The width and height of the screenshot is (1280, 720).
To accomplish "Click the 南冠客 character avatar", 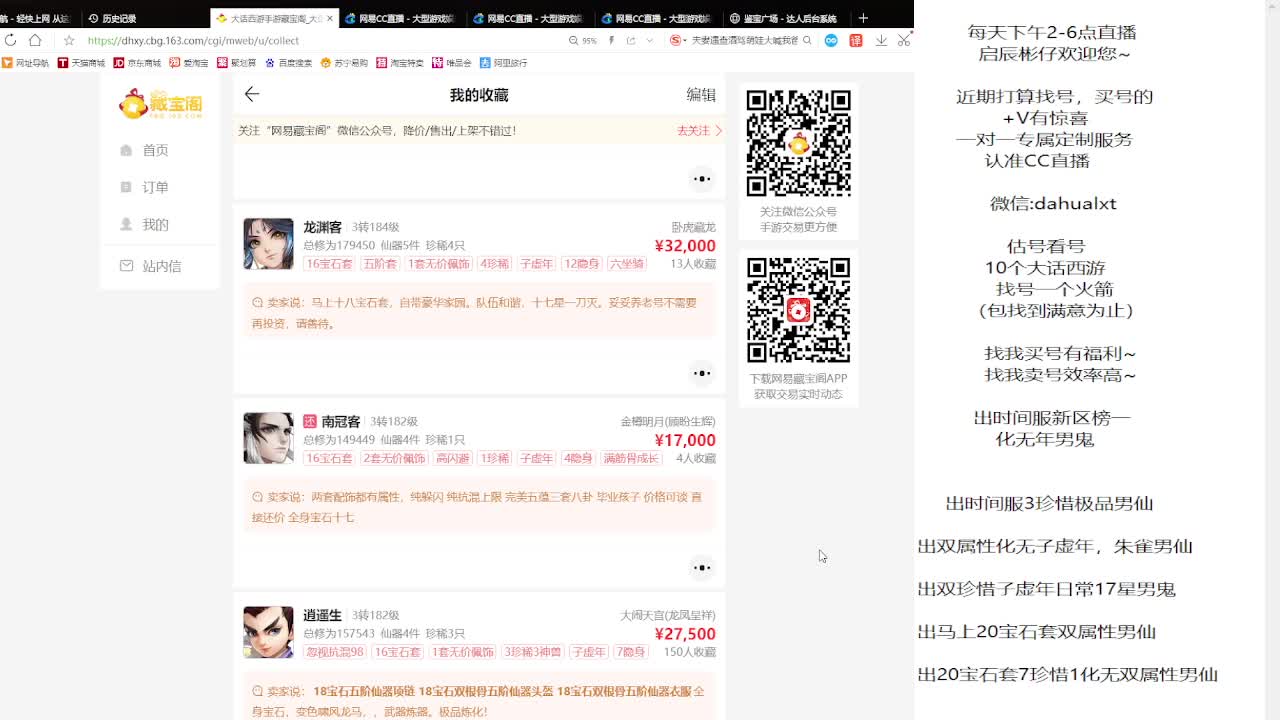I will pos(269,438).
